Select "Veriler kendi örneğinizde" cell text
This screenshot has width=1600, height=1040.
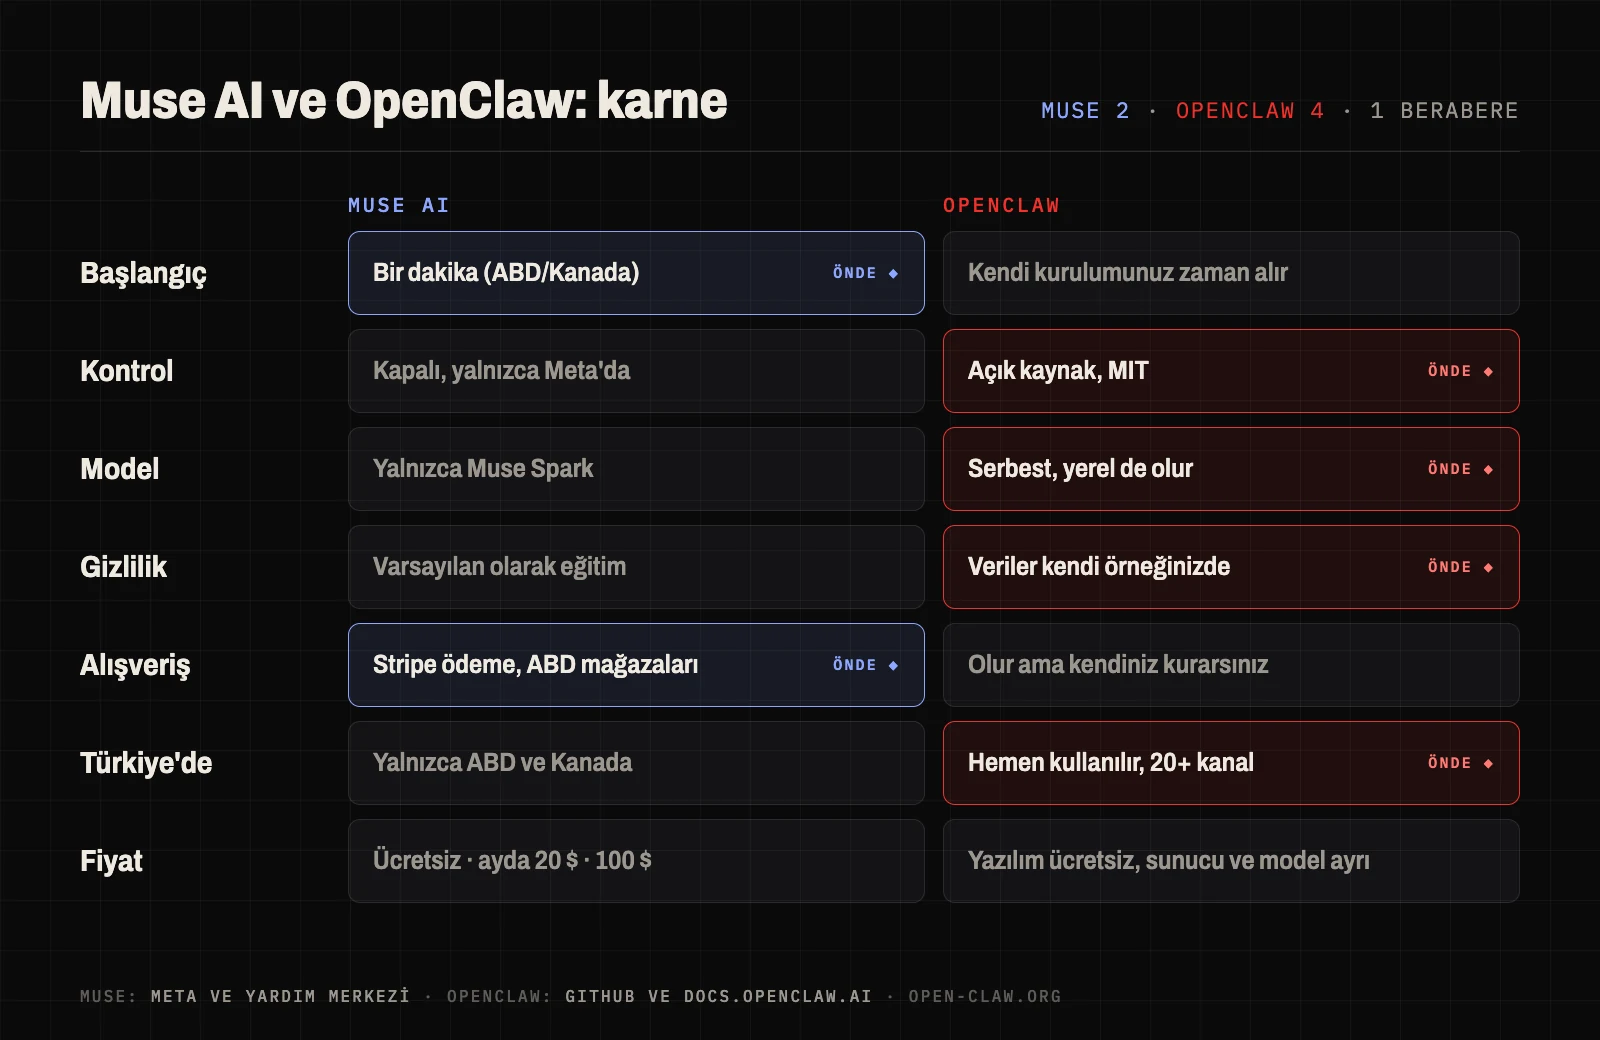(x=1099, y=566)
